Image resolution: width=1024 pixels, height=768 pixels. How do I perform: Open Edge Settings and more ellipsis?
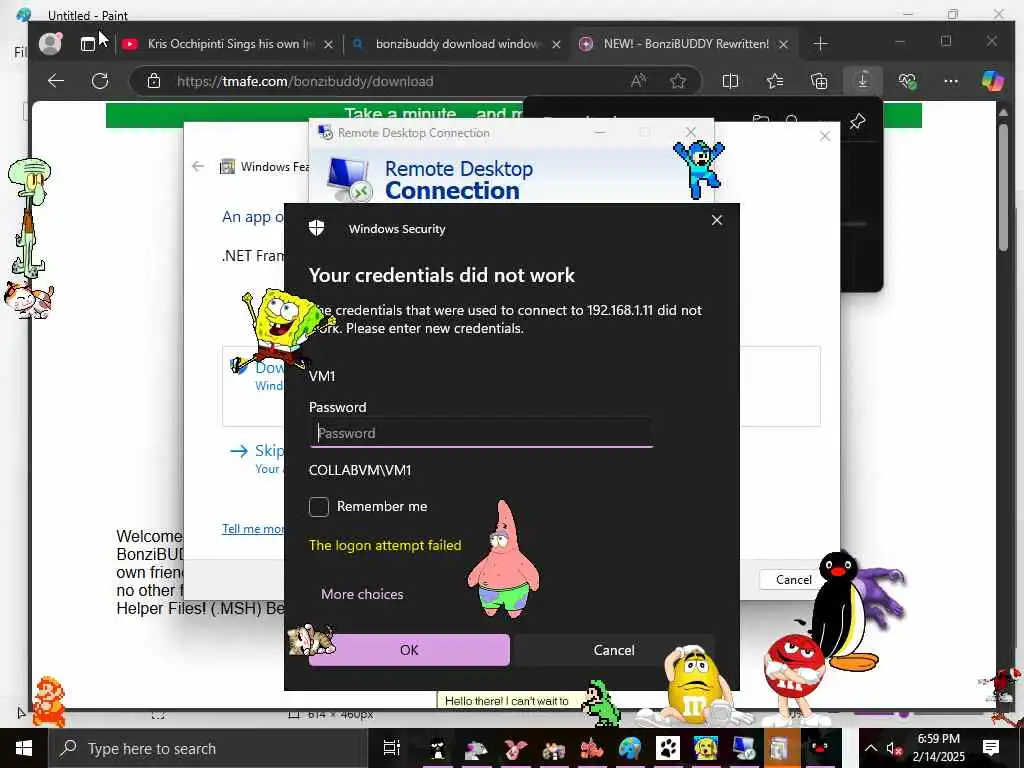pyautogui.click(x=951, y=81)
